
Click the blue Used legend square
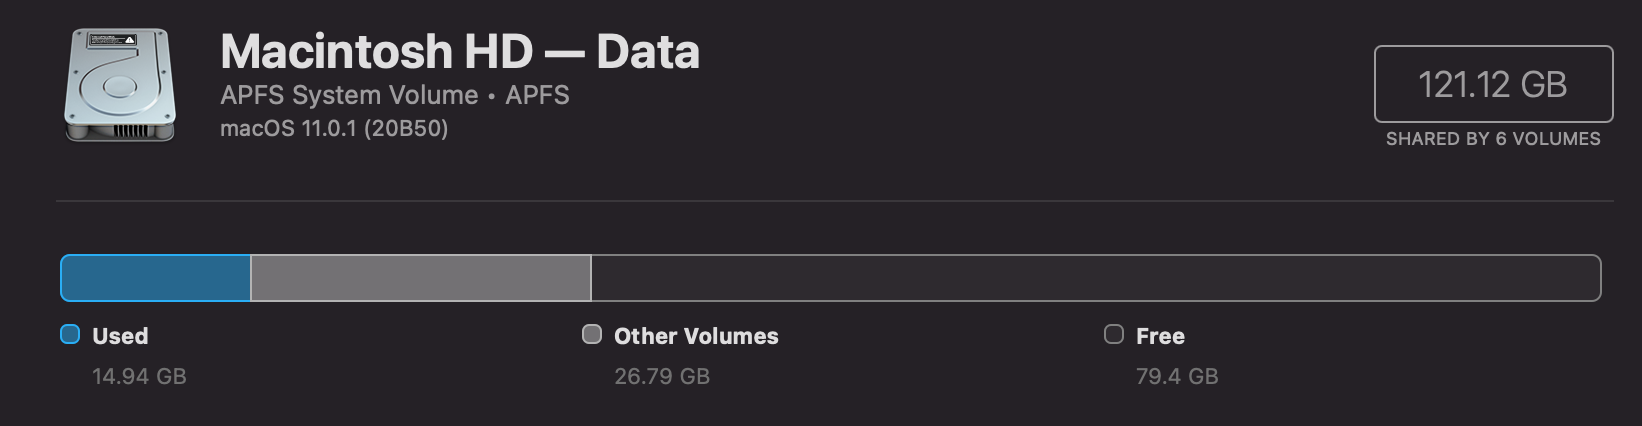(70, 335)
